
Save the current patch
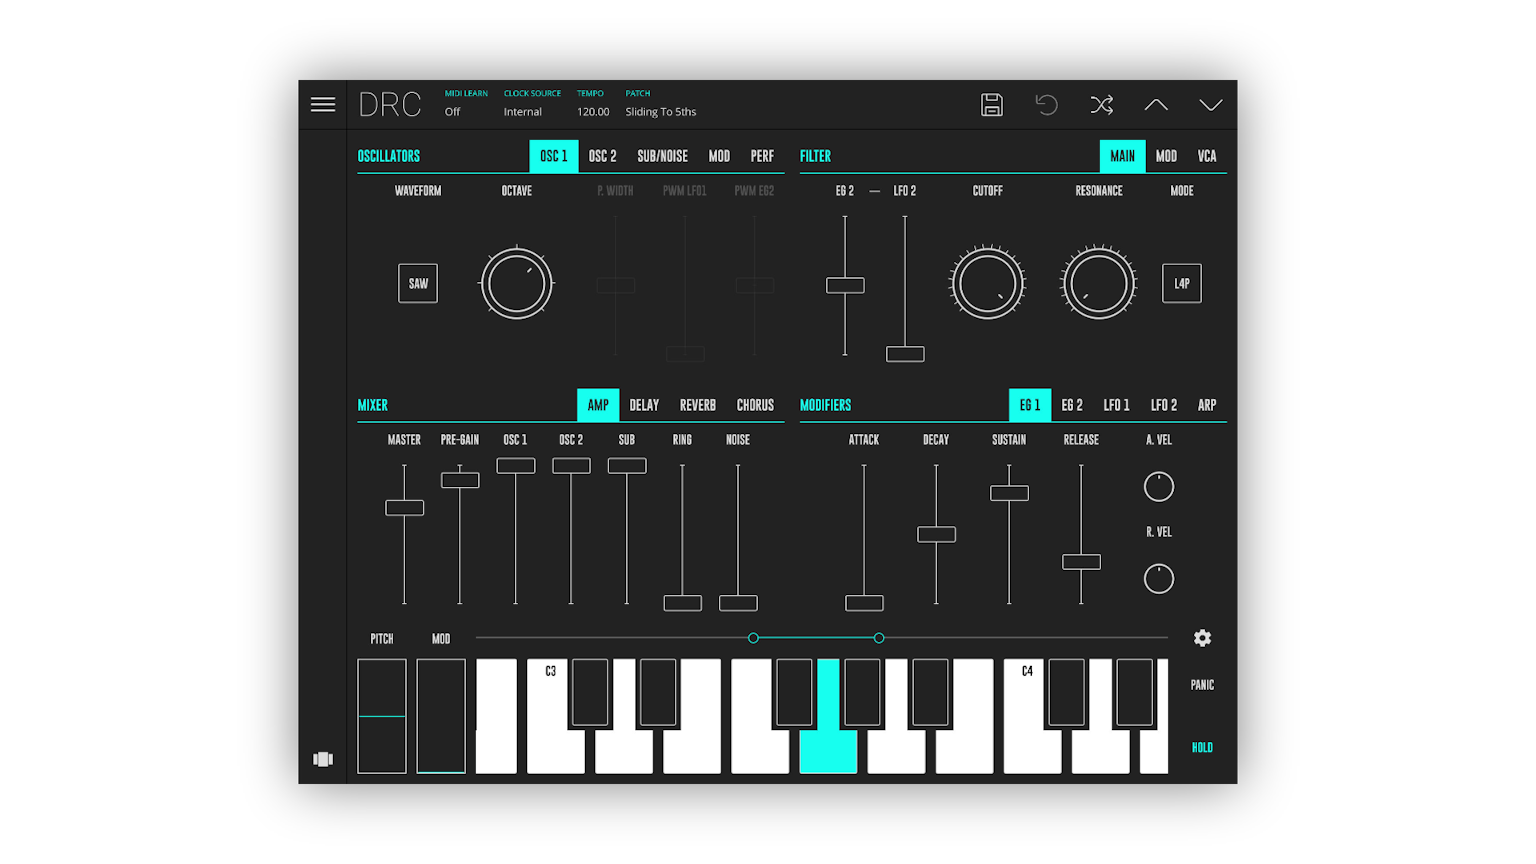(x=991, y=104)
